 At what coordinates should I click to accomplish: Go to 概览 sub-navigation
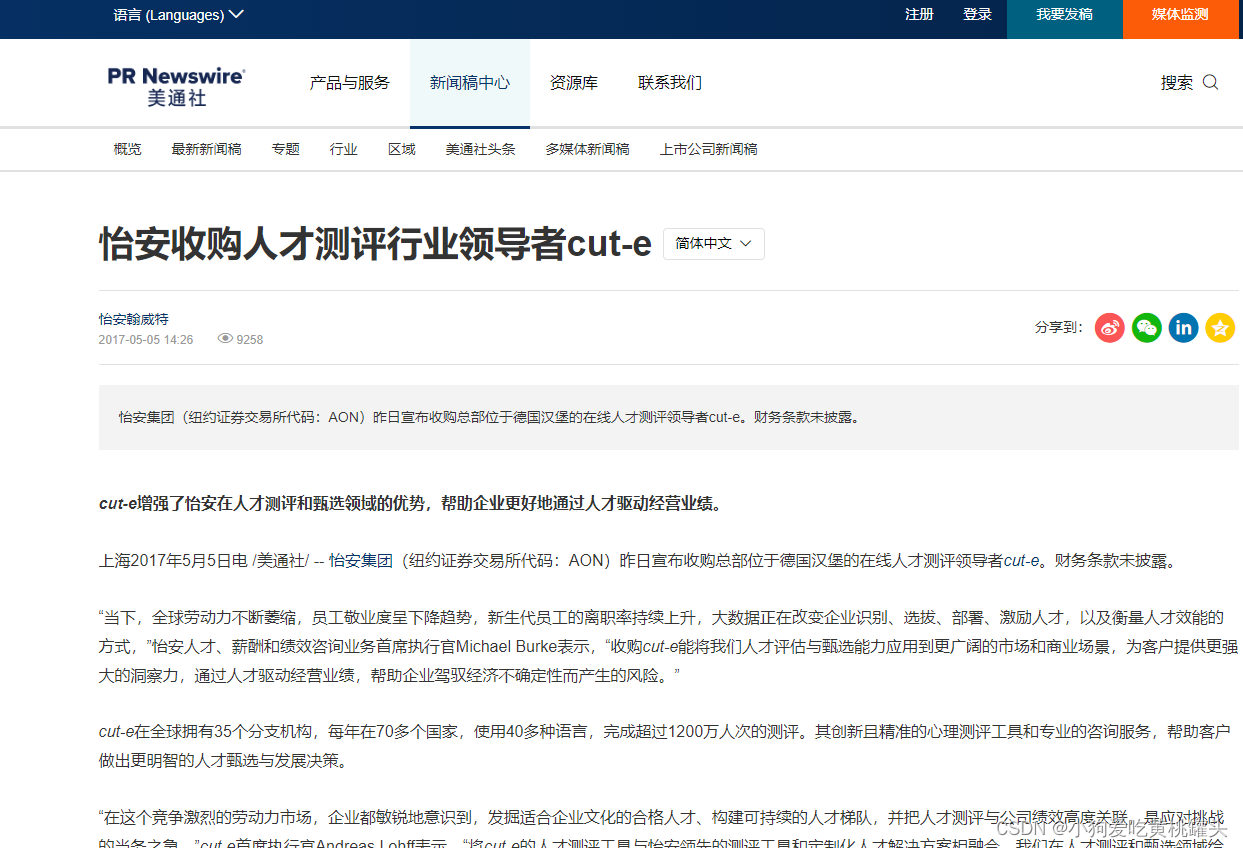(x=128, y=149)
